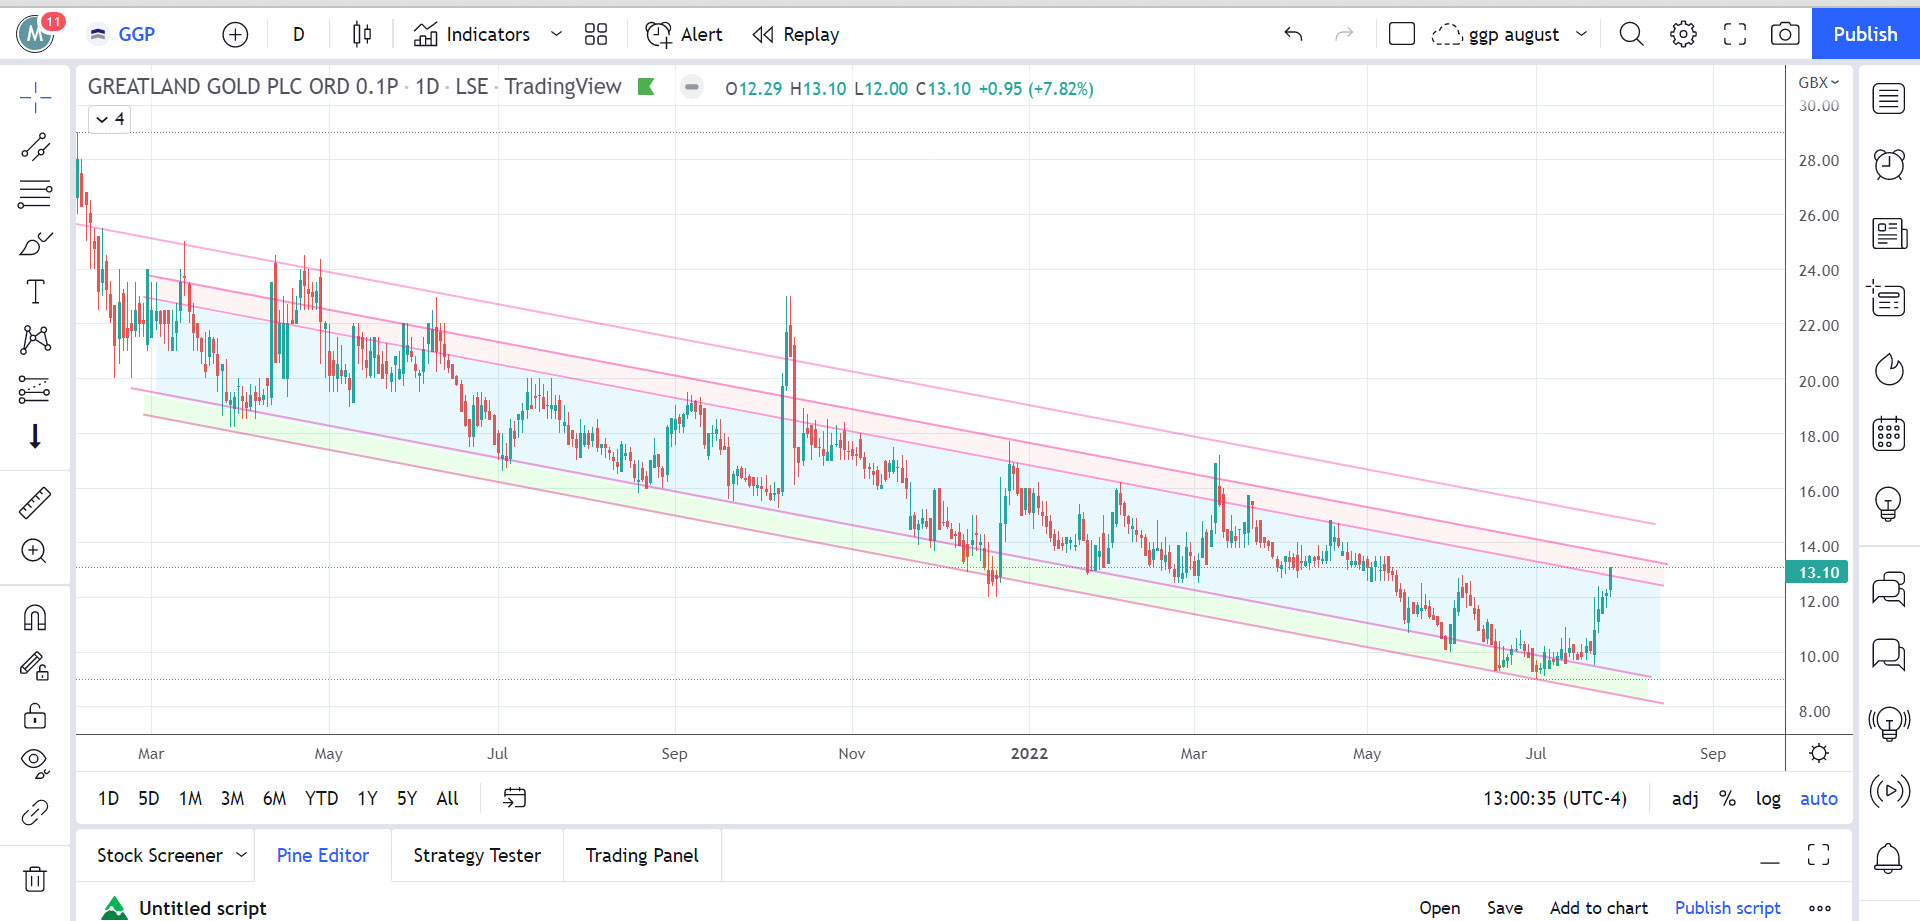The image size is (1920, 921).
Task: Open the Stock Screener dropdown tab
Action: click(171, 855)
